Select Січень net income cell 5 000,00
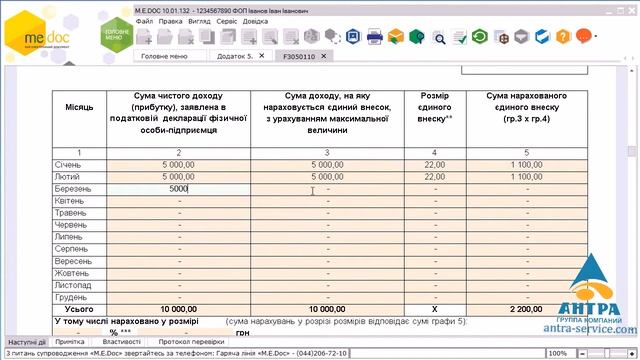 [178, 165]
